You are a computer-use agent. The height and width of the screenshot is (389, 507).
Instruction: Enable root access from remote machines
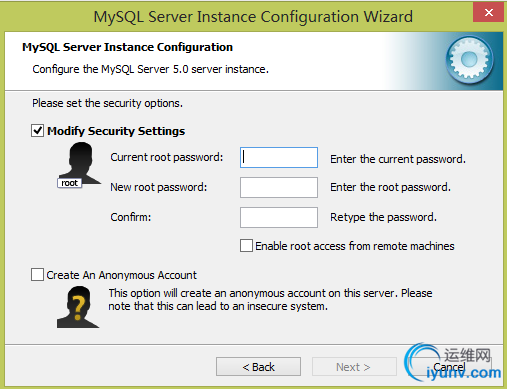[x=246, y=246]
